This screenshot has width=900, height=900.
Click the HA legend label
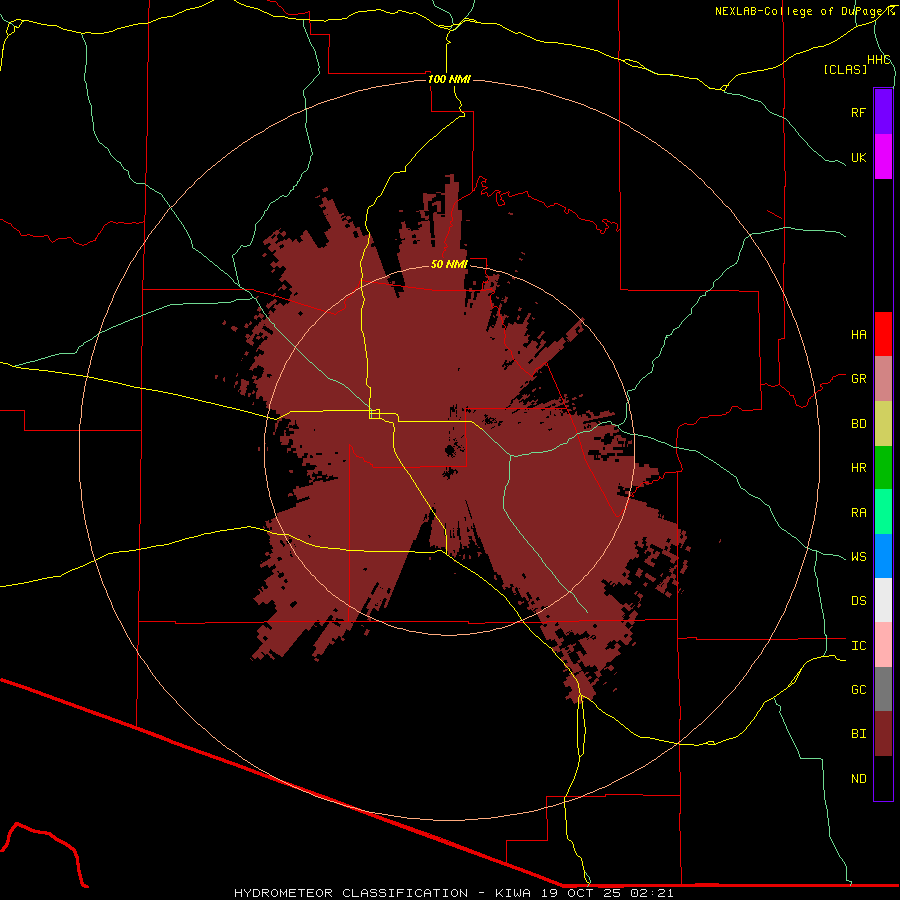[858, 334]
